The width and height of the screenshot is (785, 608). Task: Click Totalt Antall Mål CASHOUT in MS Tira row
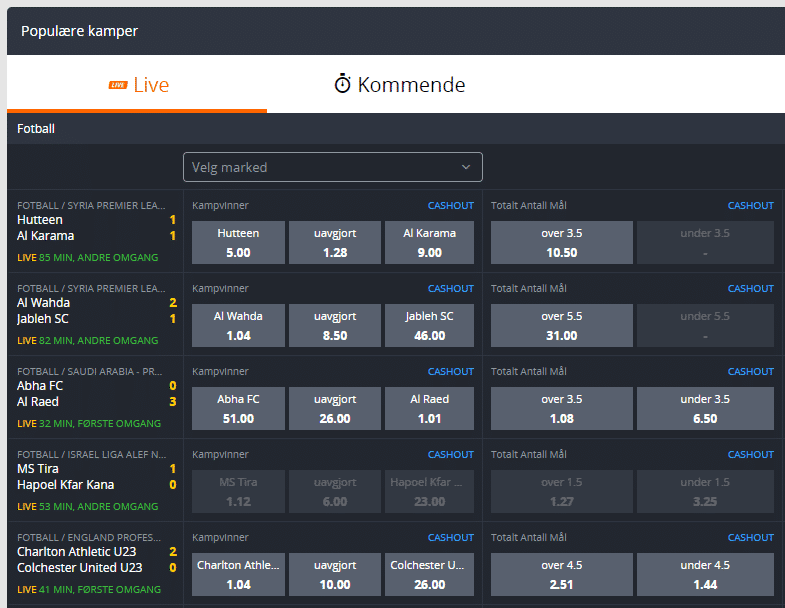(750, 455)
